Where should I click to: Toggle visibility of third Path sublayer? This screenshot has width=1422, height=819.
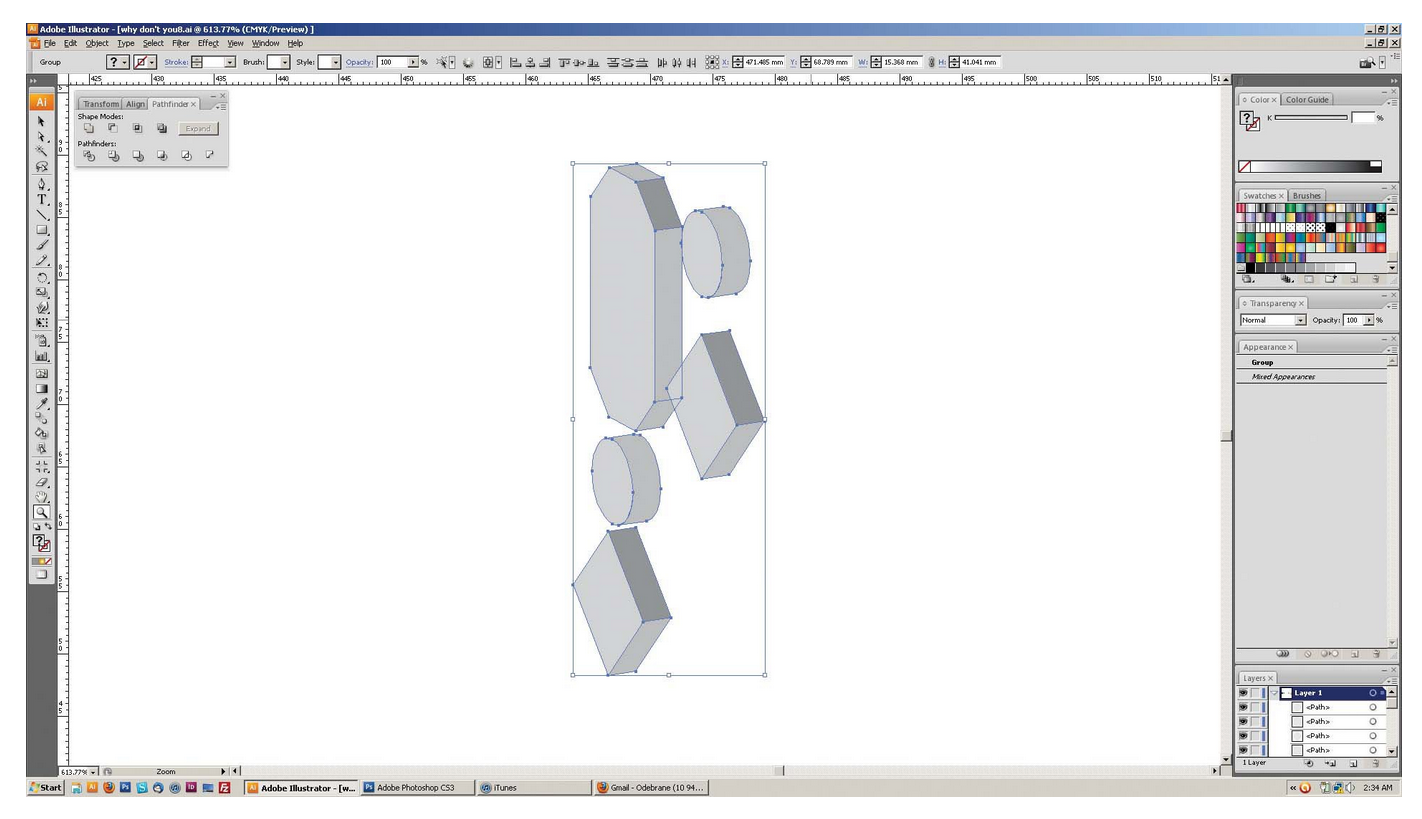click(1243, 736)
